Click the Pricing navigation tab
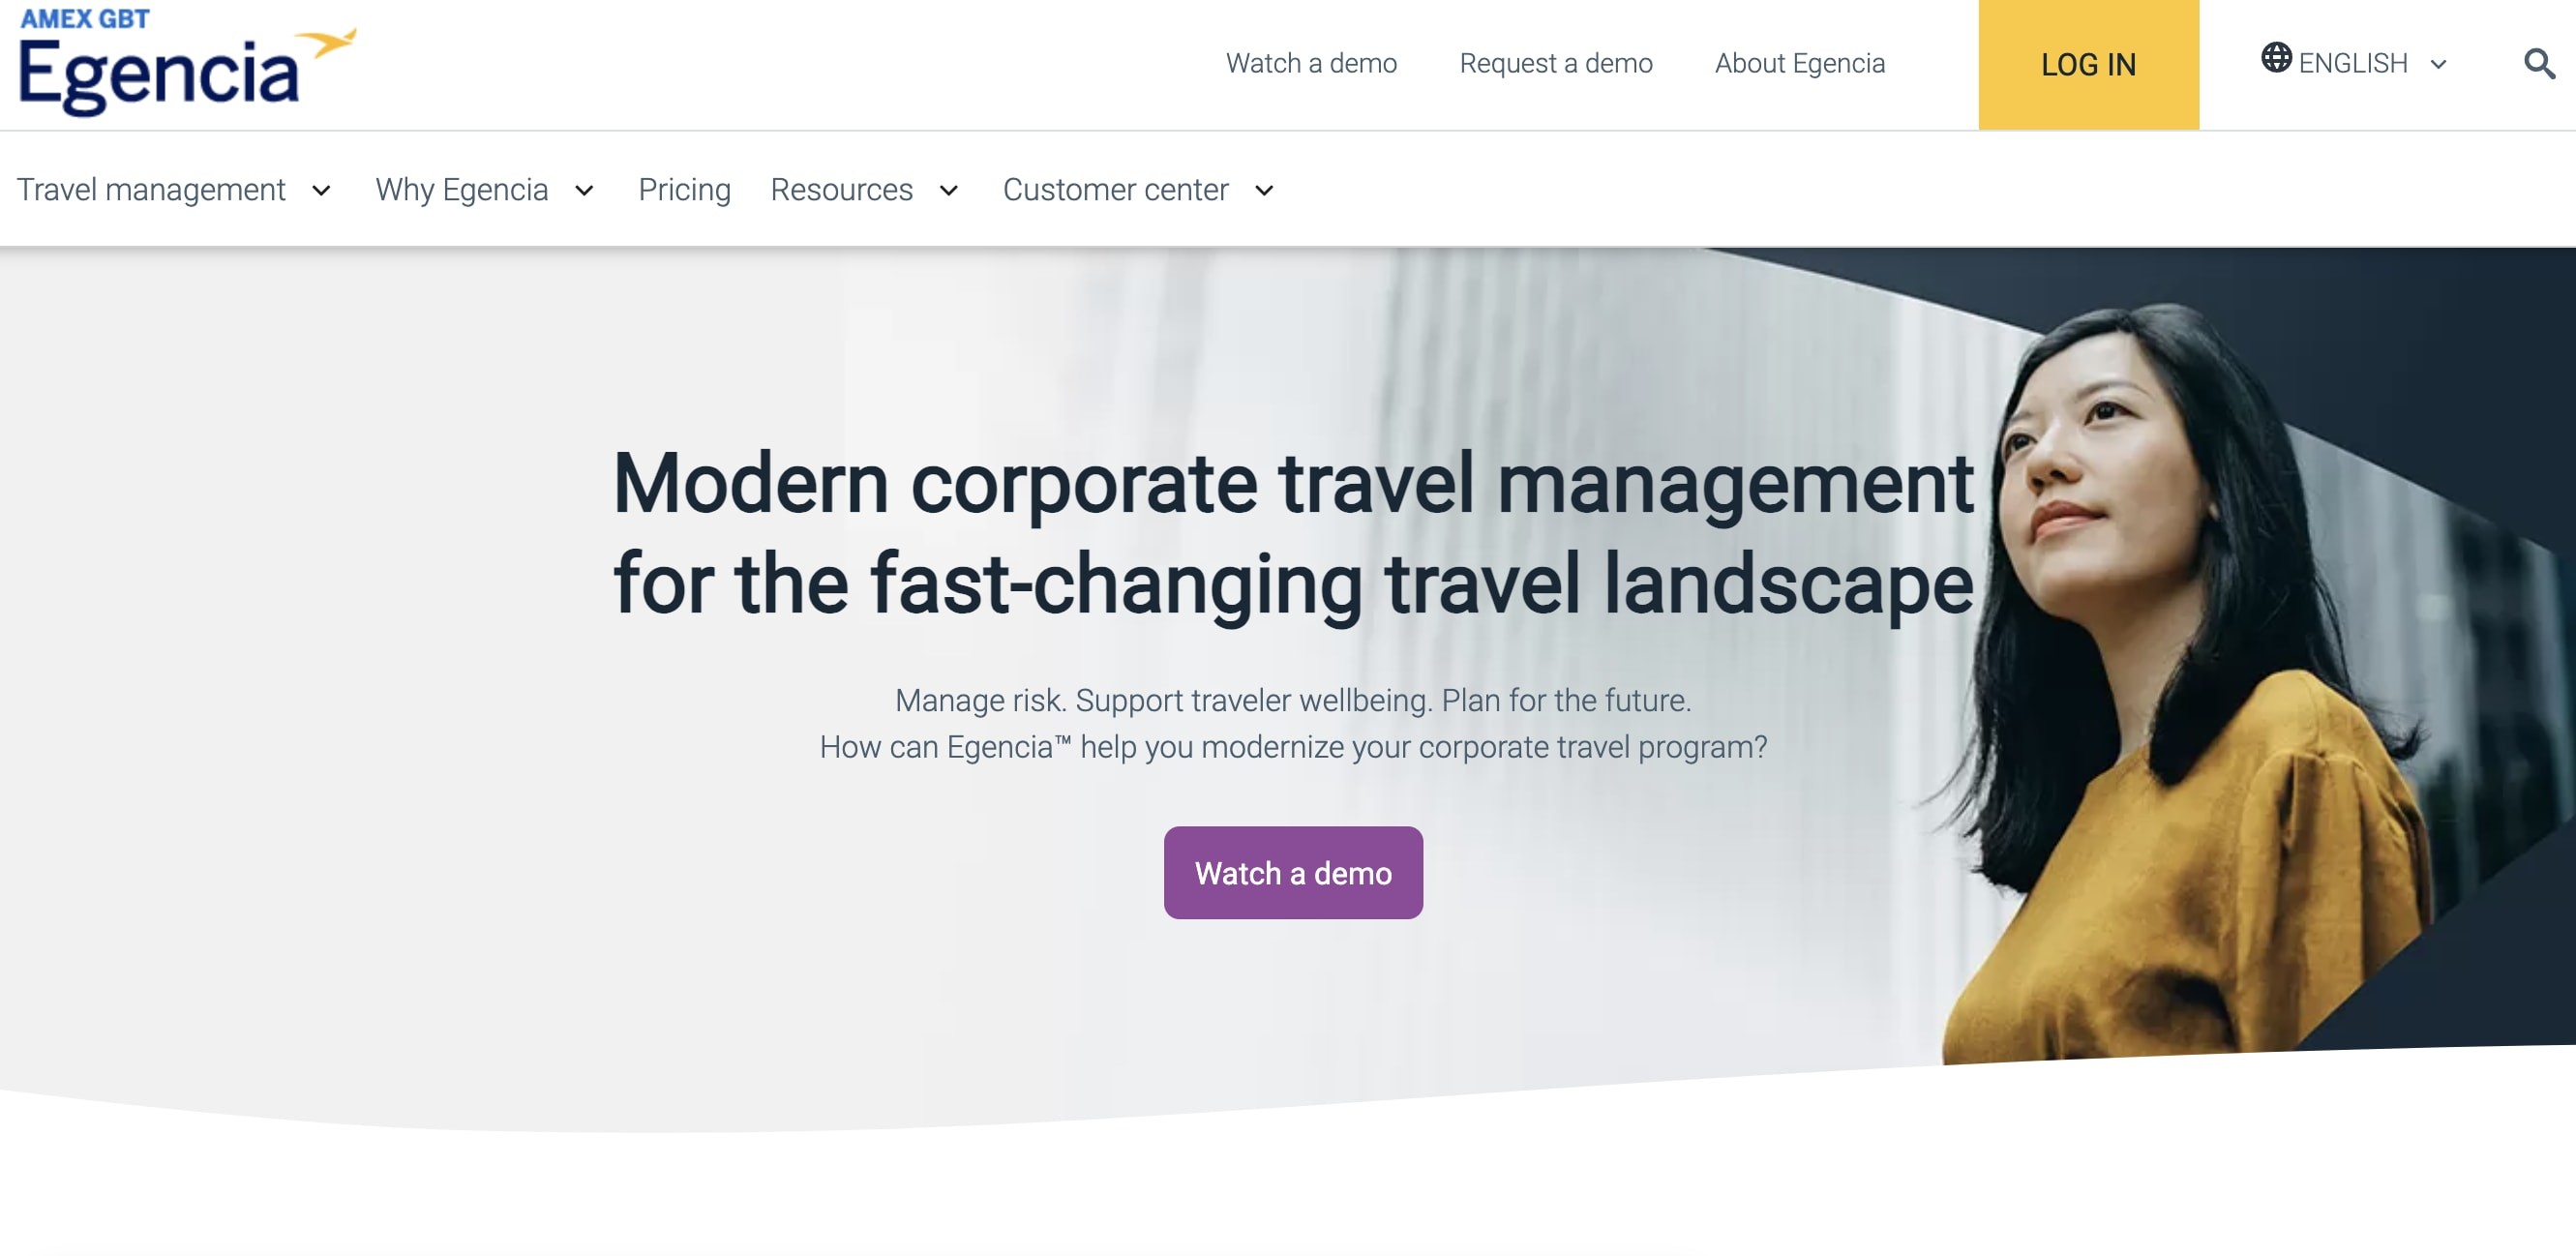This screenshot has height=1256, width=2576. click(x=683, y=187)
